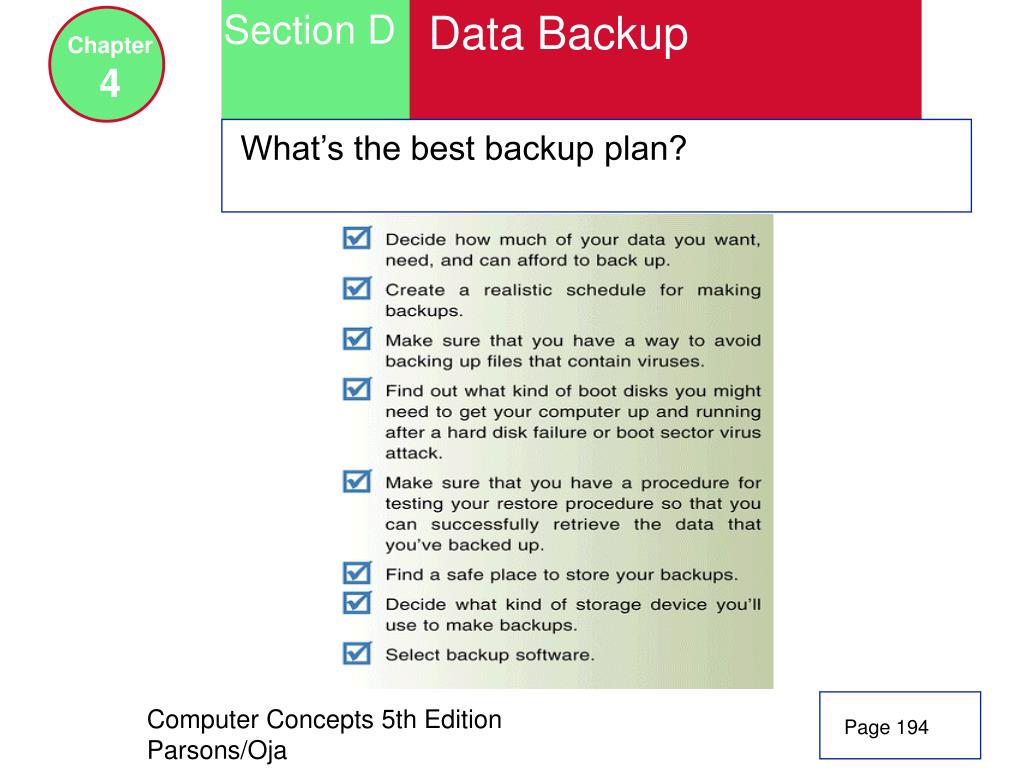Toggle checkbox for 'Find out what kind of boot disks'
Image resolution: width=1024 pixels, height=768 pixels.
(357, 389)
